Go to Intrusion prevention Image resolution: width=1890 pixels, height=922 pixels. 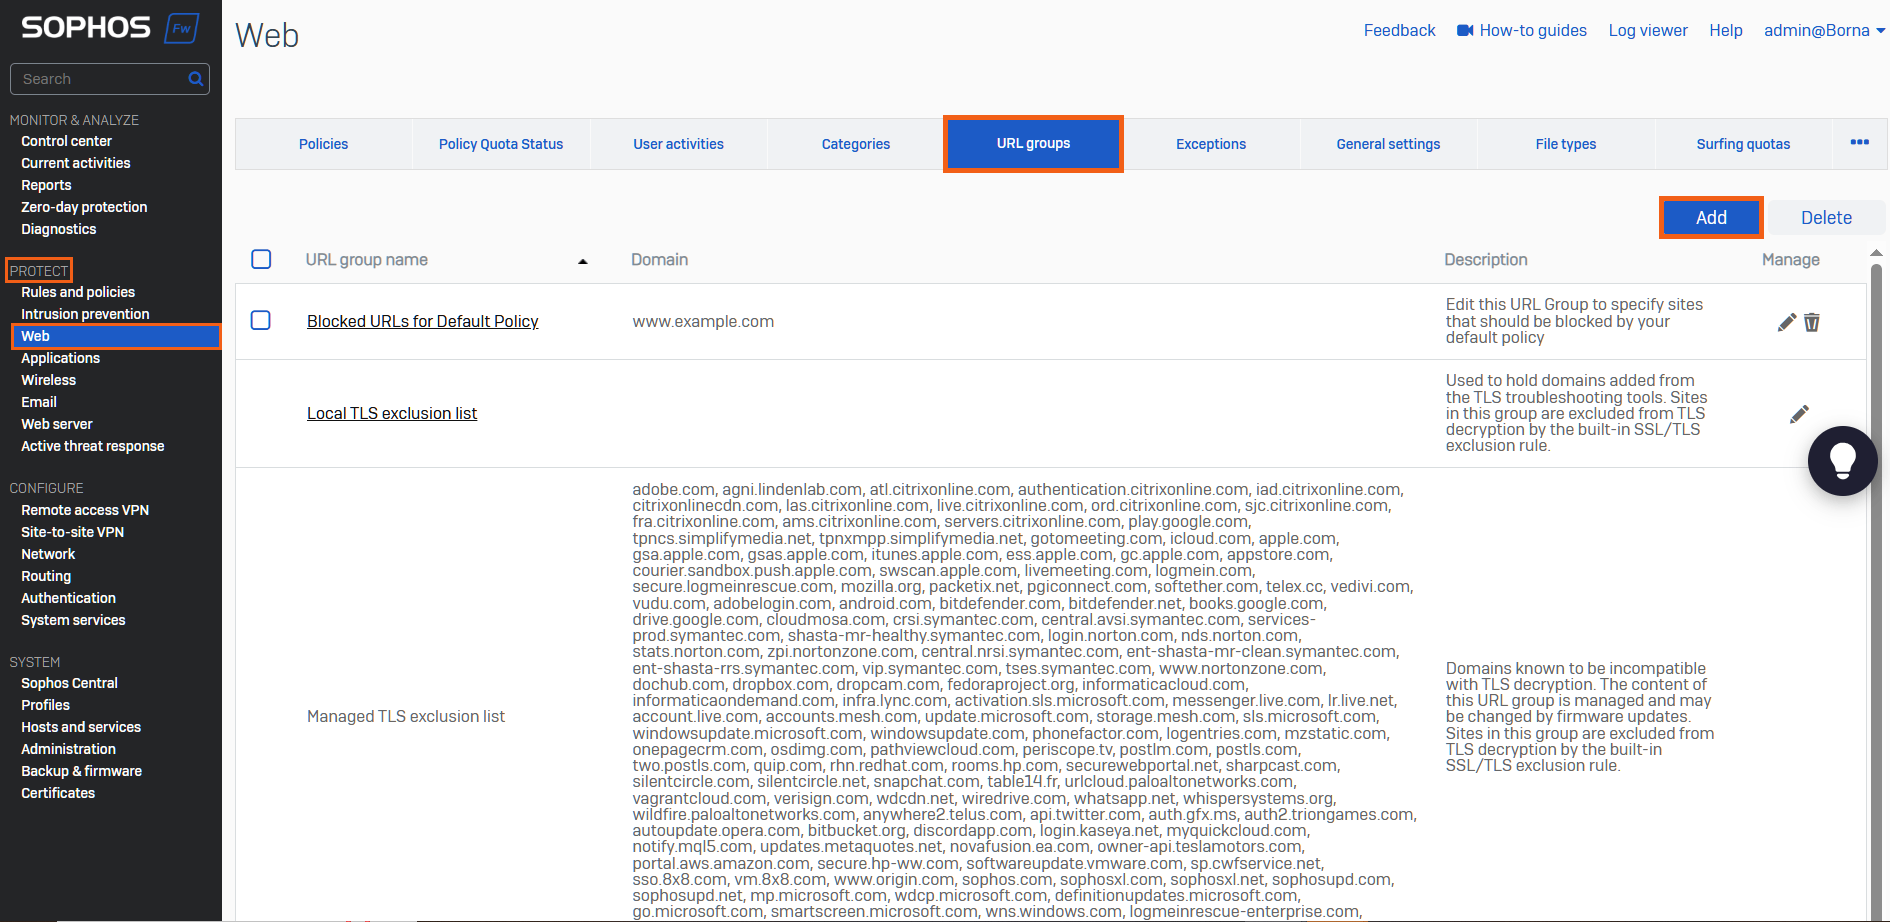85,314
